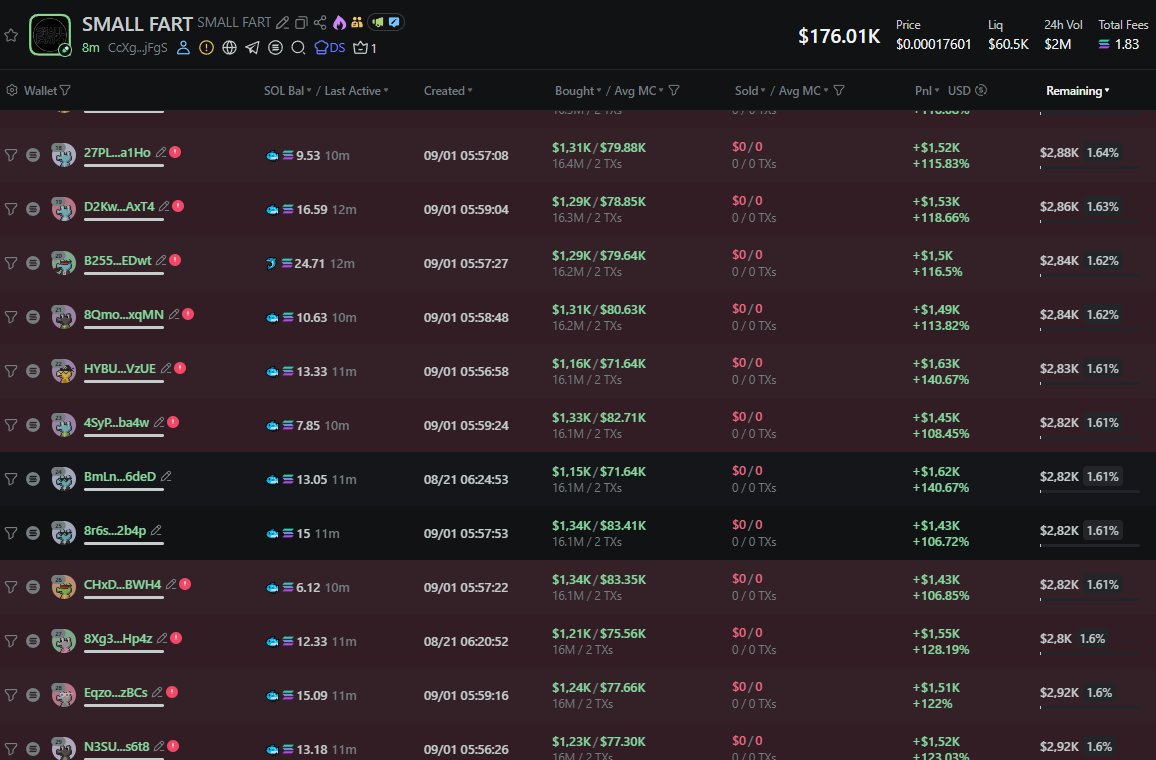Click the red alert badge beside 8Qmo...xqMN
Viewport: 1156px width, 760px height.
[188, 314]
